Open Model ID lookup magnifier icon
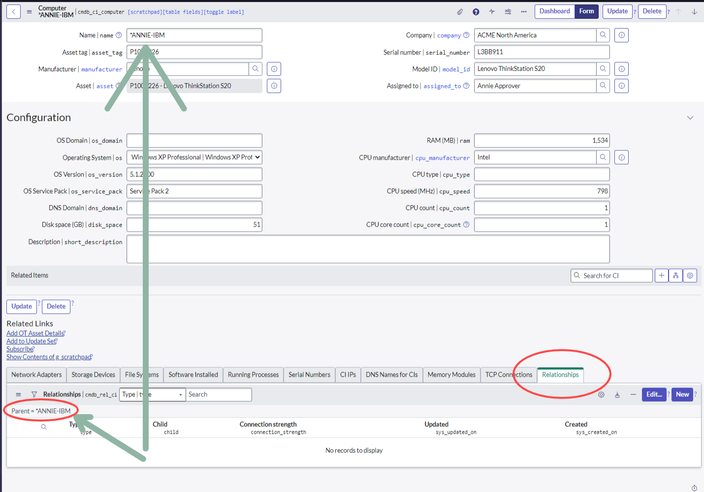 (603, 69)
